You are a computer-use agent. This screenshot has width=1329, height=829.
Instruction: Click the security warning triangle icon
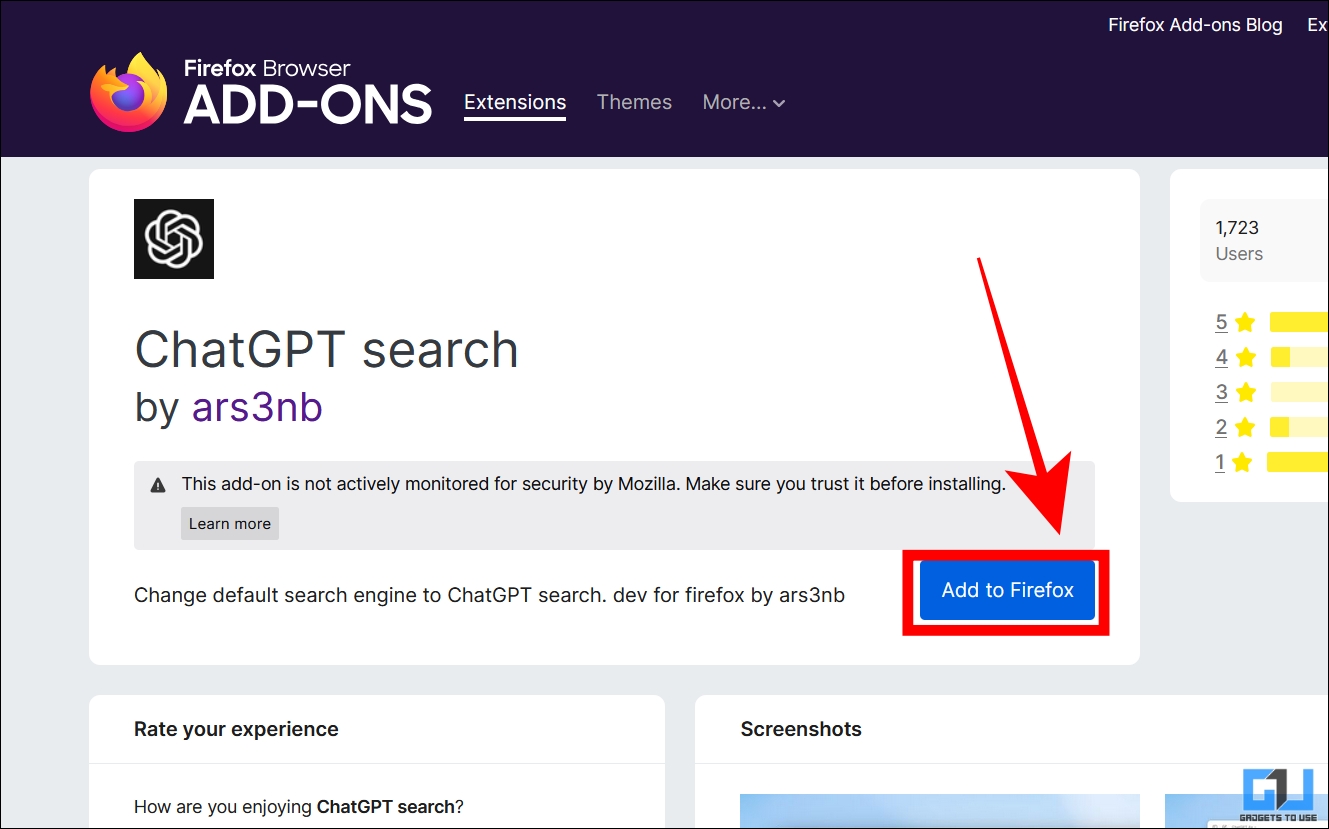coord(158,485)
